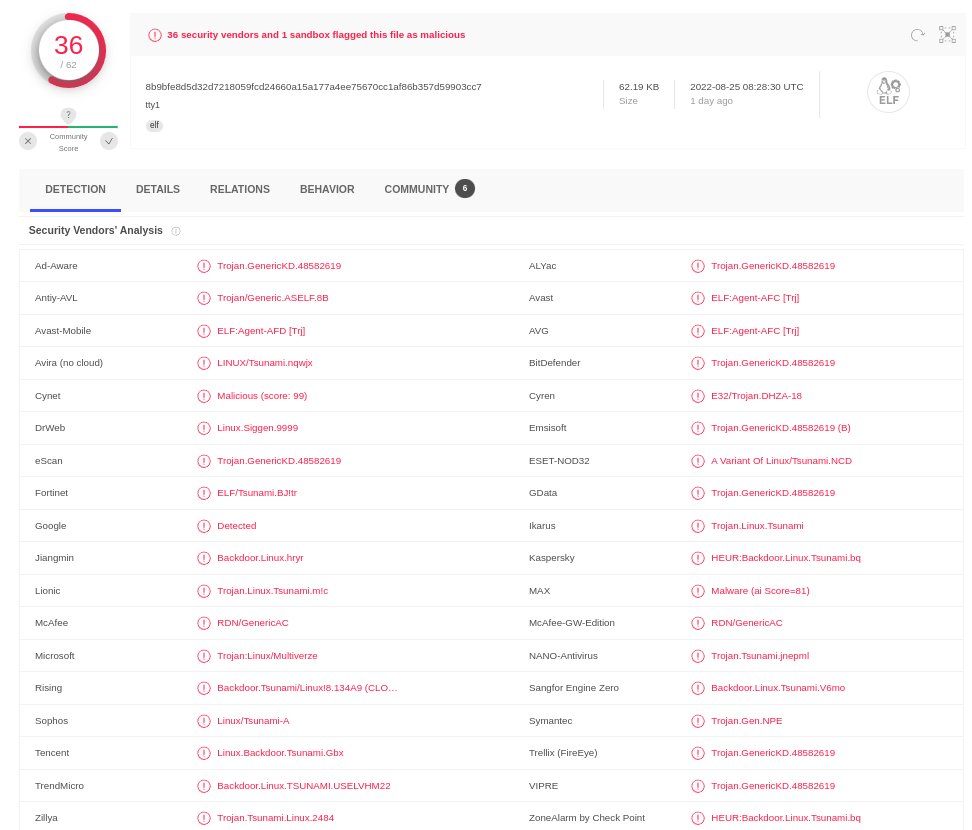Click the alert icon for ESET-NOD32 result

[x=698, y=461]
